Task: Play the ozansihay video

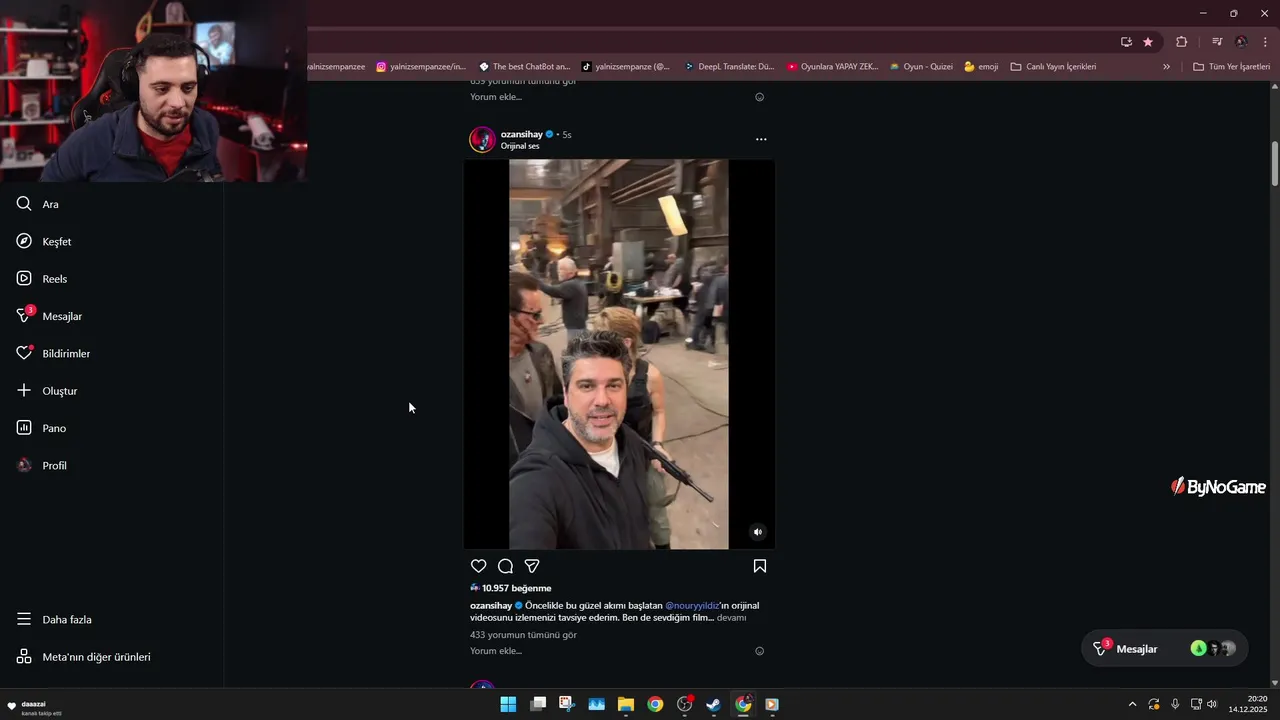Action: [x=619, y=354]
